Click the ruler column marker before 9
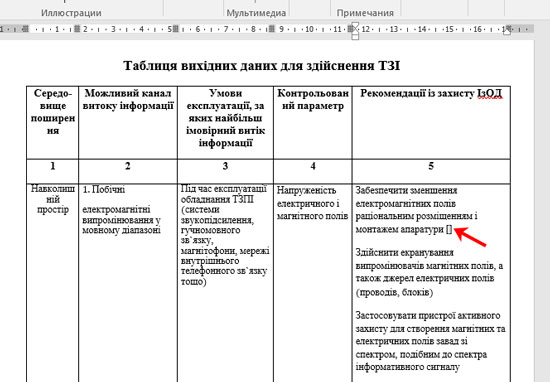The image size is (550, 382). (x=272, y=29)
